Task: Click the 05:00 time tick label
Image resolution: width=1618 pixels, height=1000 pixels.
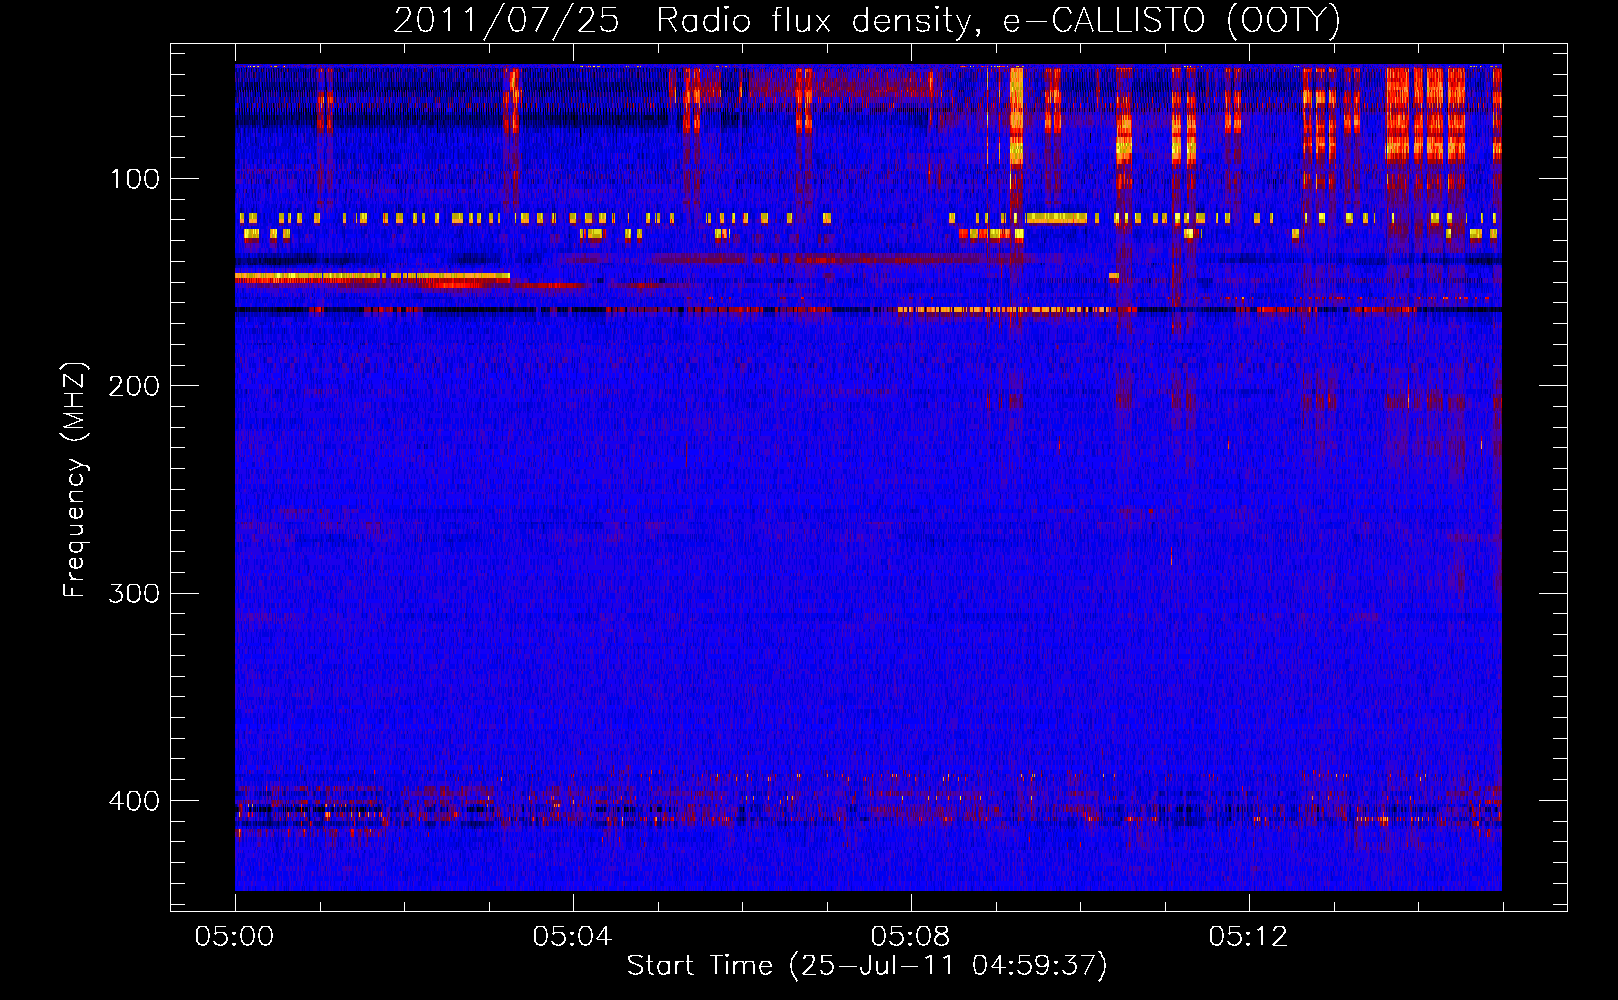Action: 235,937
